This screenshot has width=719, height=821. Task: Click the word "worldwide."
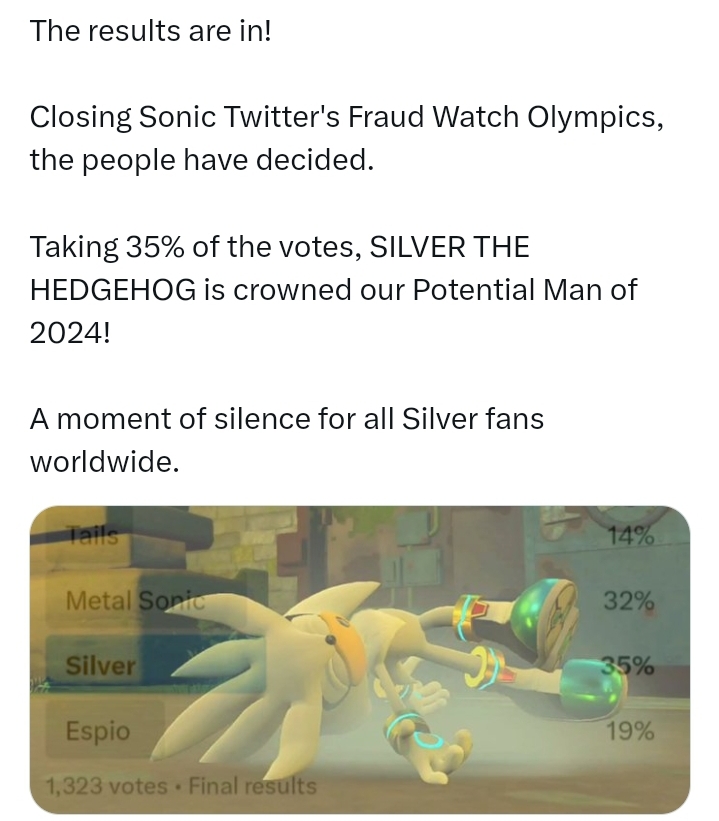click(105, 462)
